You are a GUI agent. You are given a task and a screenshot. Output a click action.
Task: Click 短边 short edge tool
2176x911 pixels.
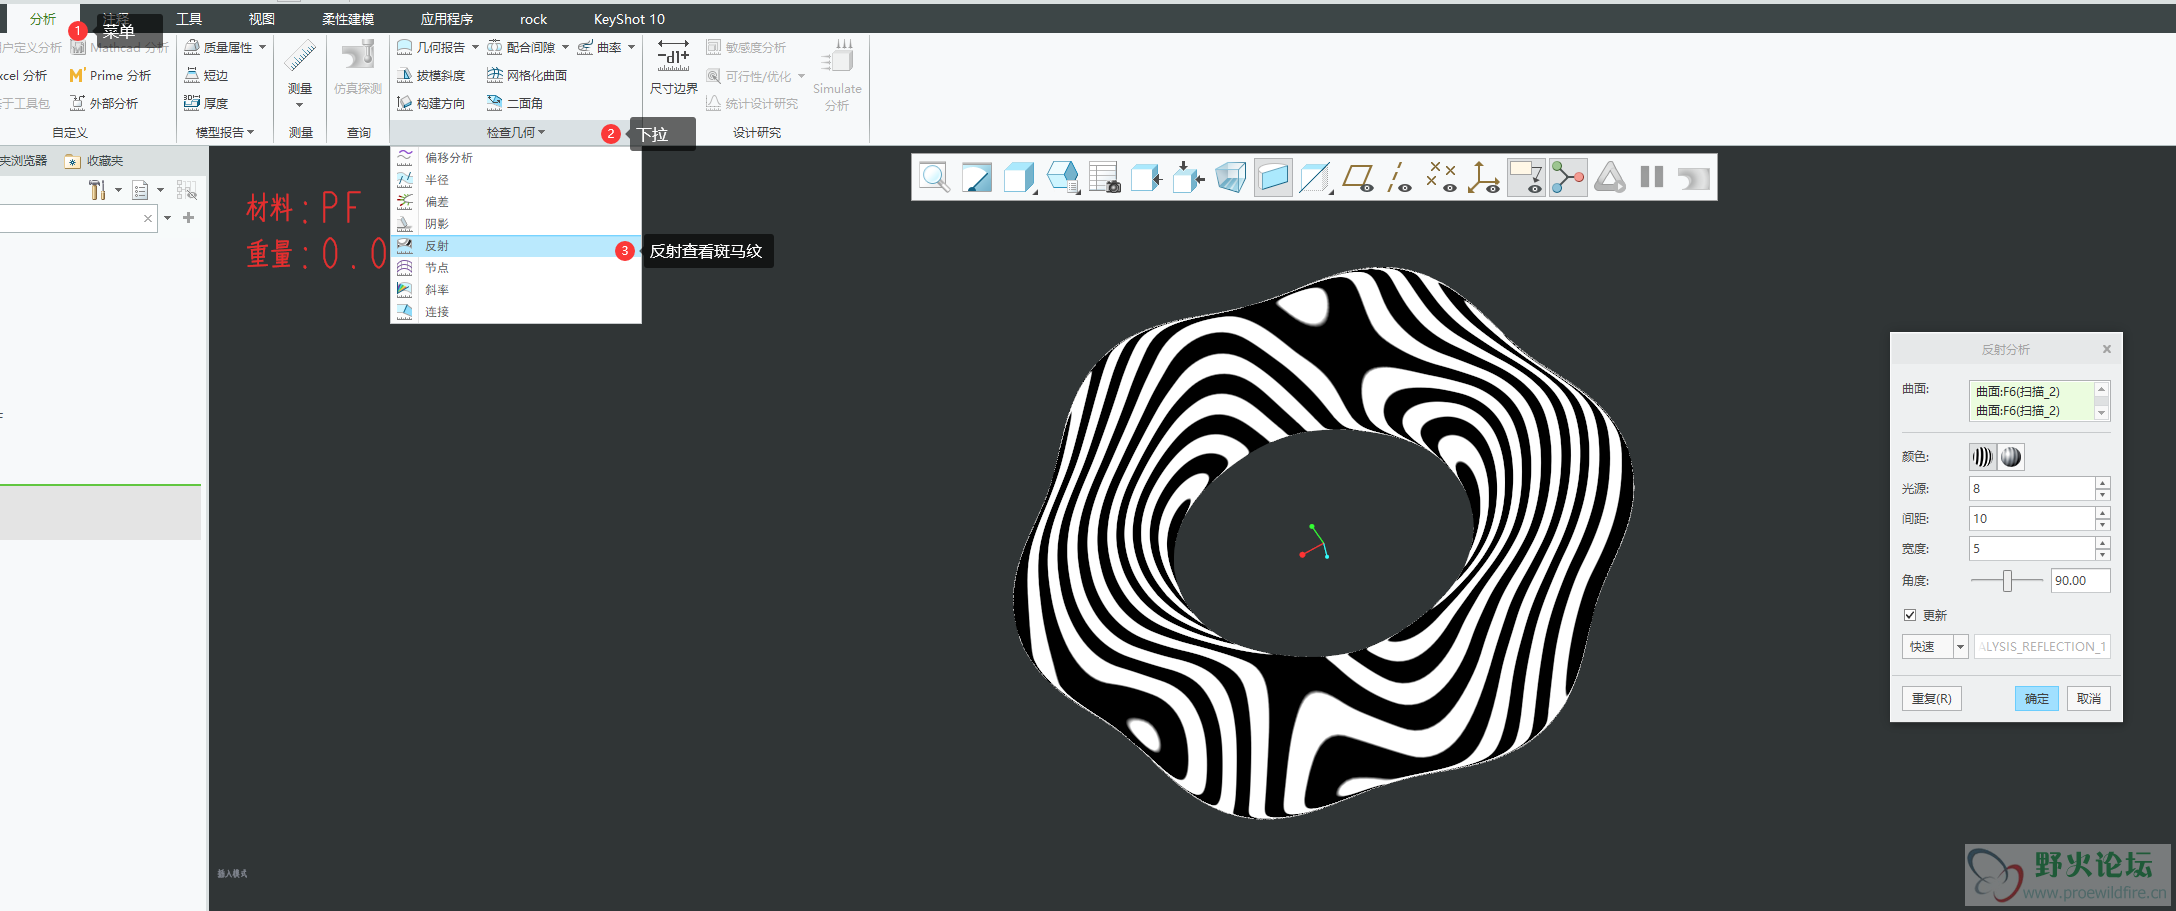pyautogui.click(x=207, y=75)
